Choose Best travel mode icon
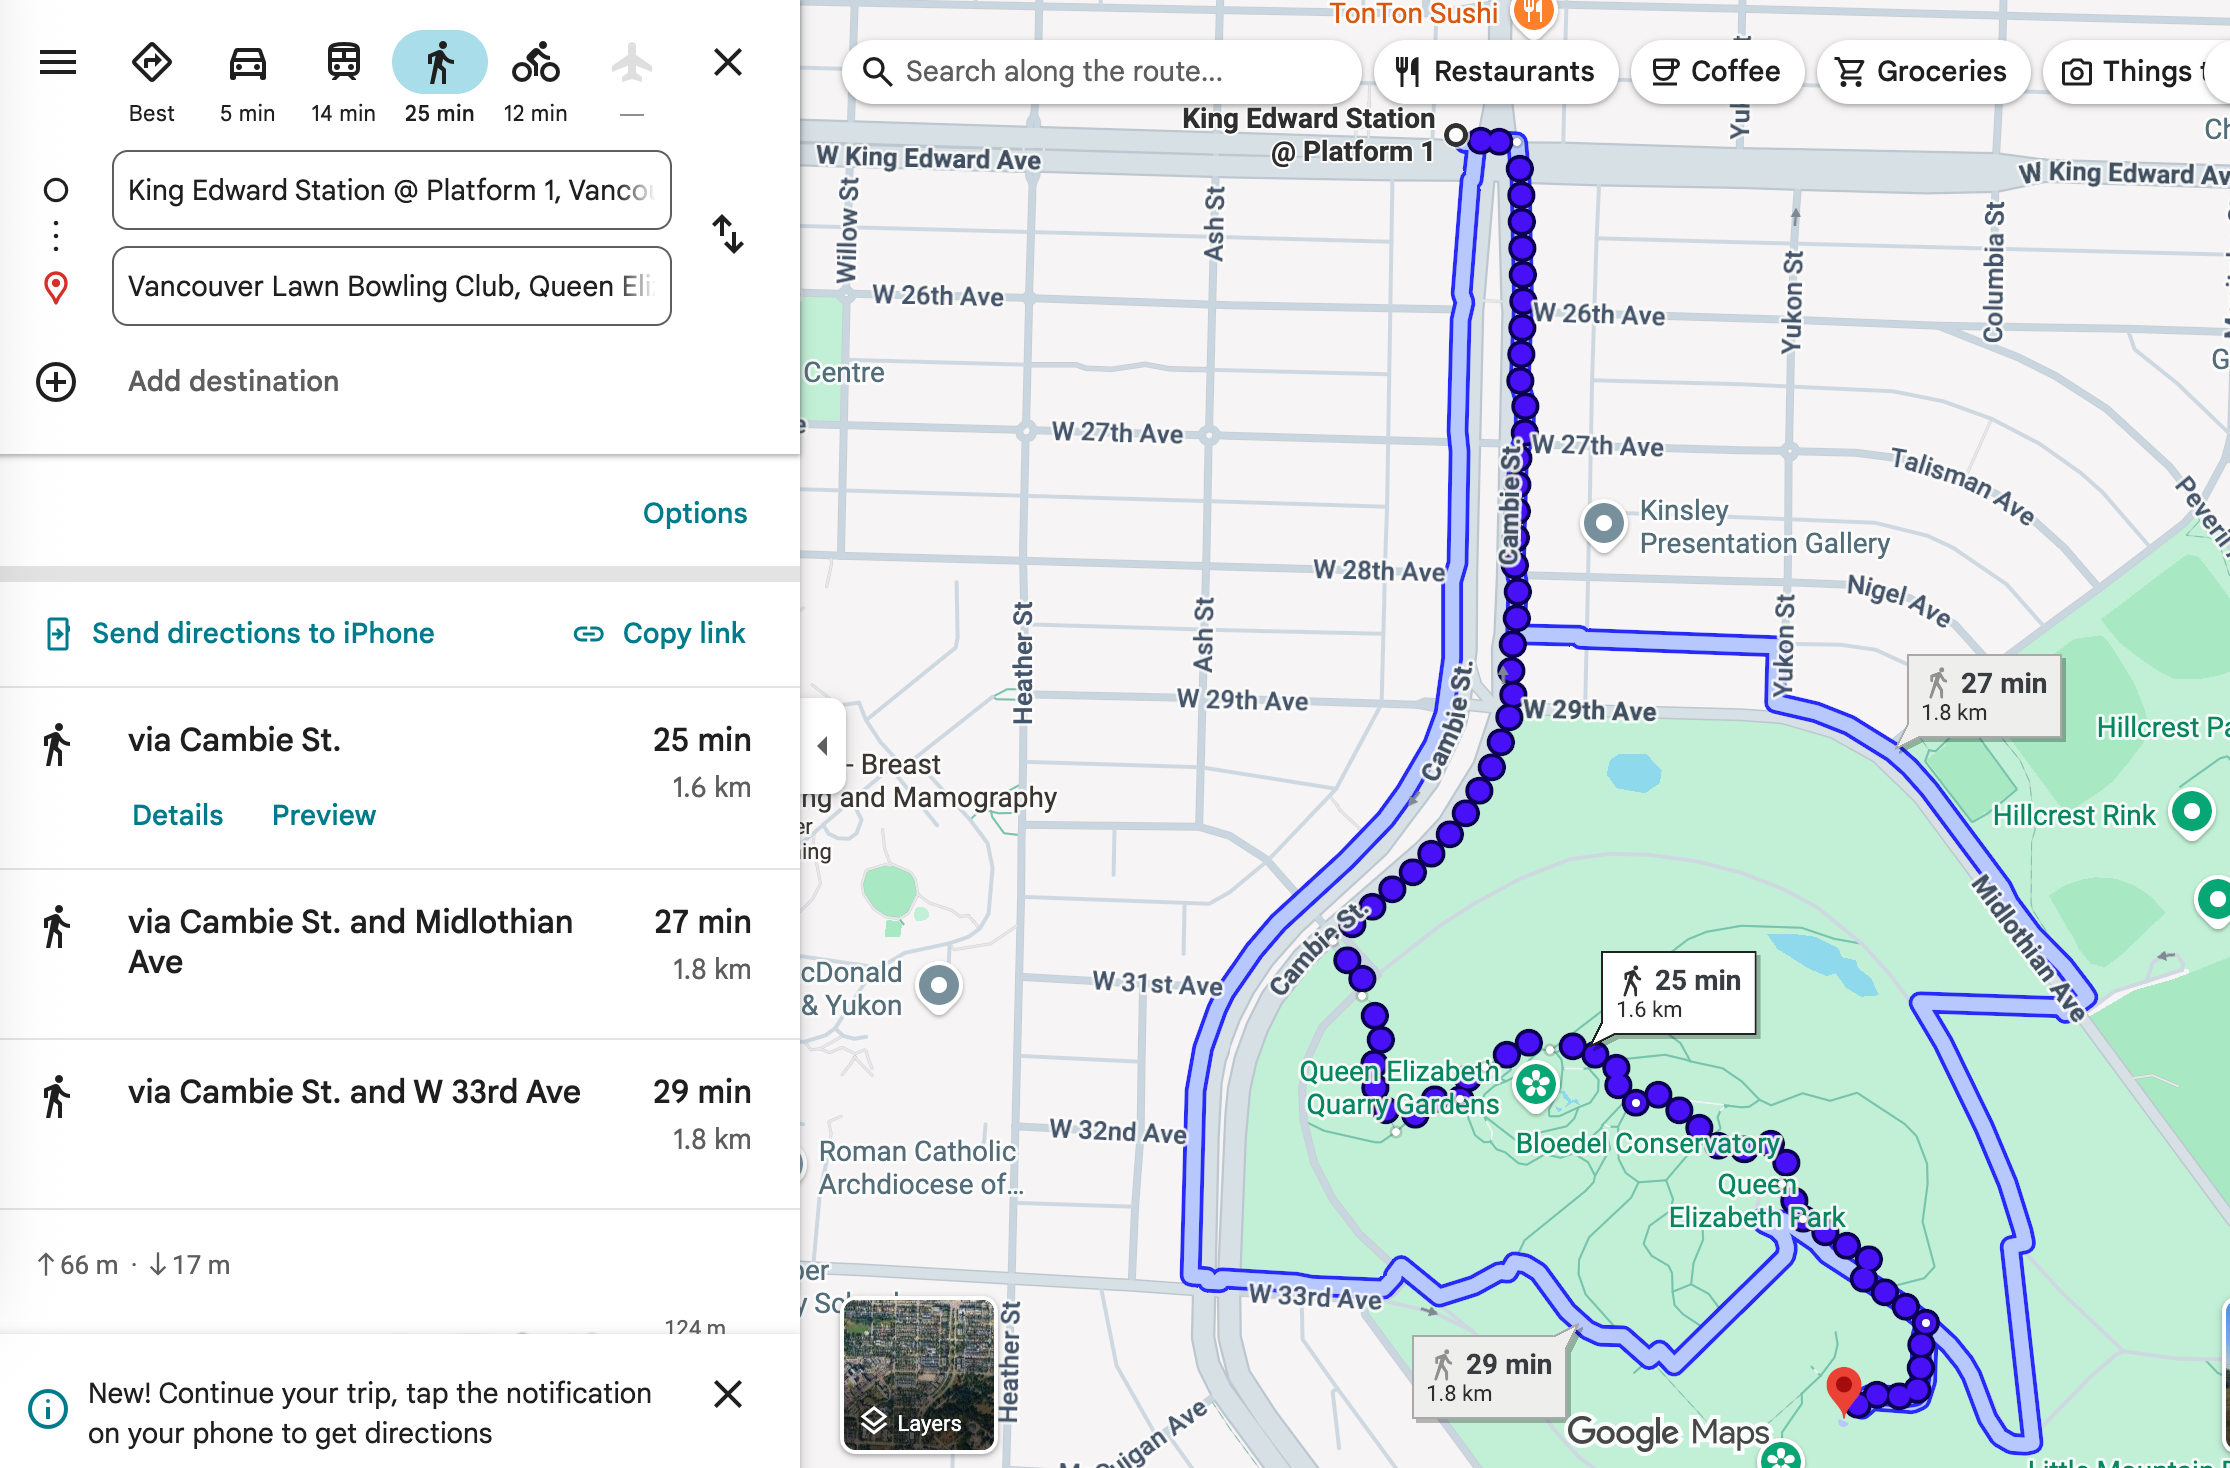2230x1468 pixels. [151, 64]
